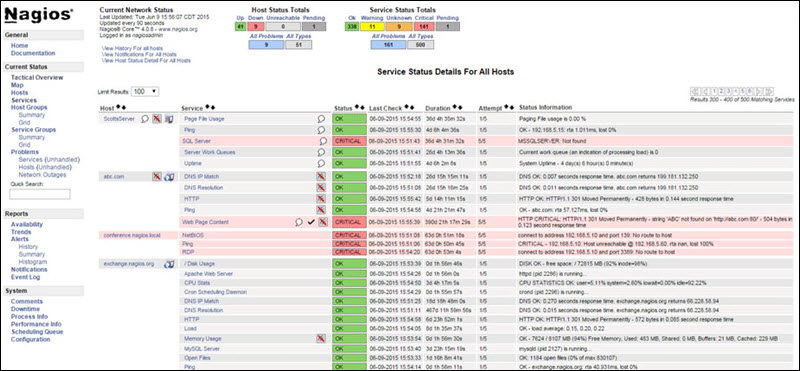The width and height of the screenshot is (800, 371).
Task: Focus the Quick Search field
Action: click(x=40, y=194)
